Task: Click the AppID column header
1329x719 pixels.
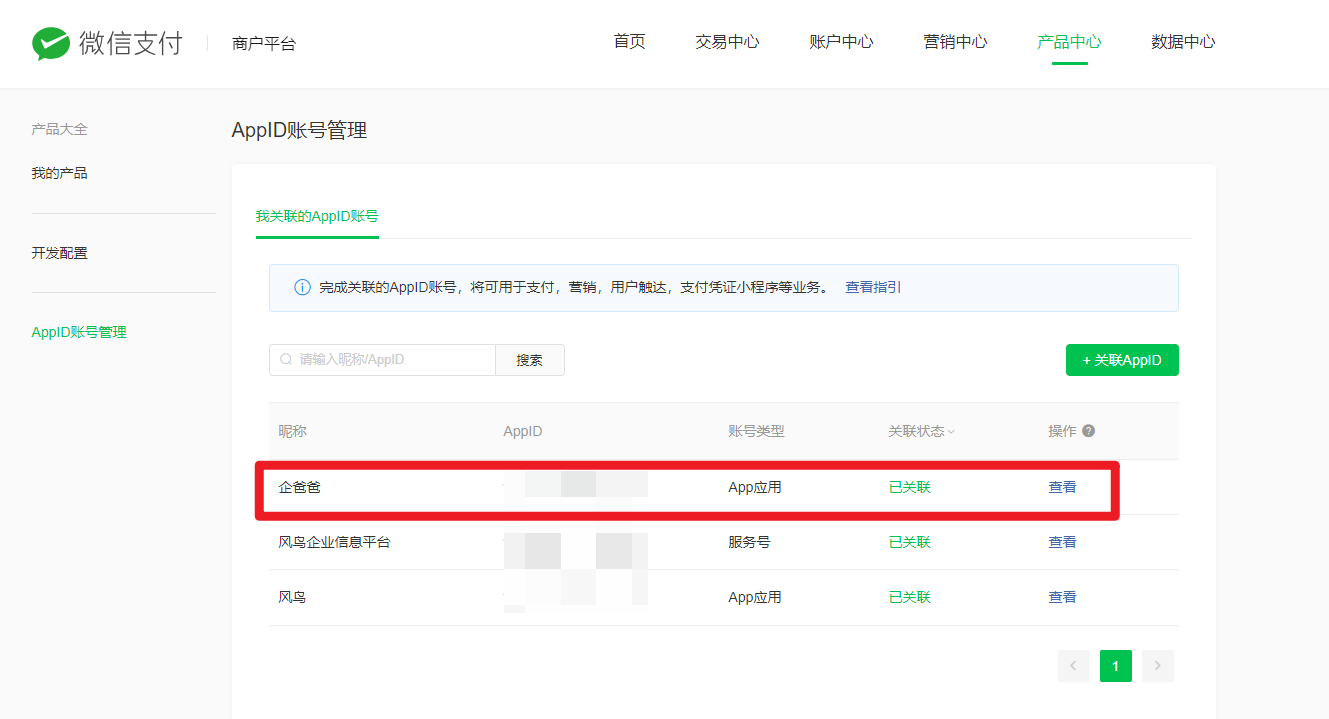Action: 523,431
